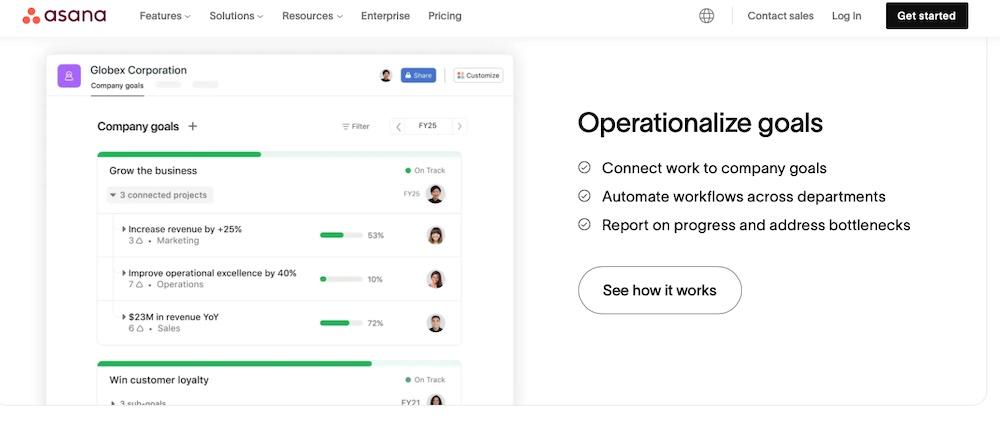Viewport: 1000px width, 423px height.
Task: Click checkmark beside Report on progress
Action: (584, 225)
